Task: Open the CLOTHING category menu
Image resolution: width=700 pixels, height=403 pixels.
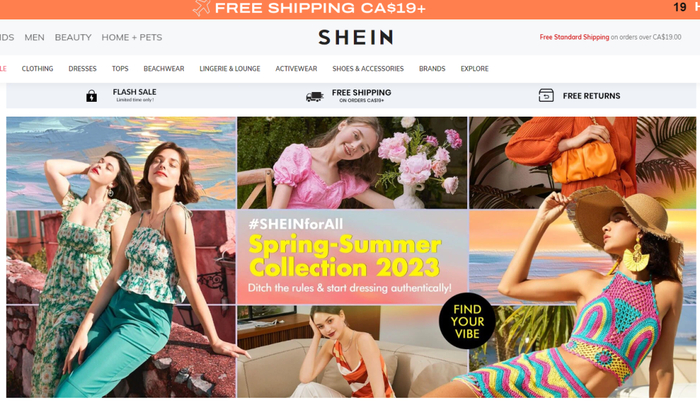Action: click(x=38, y=69)
